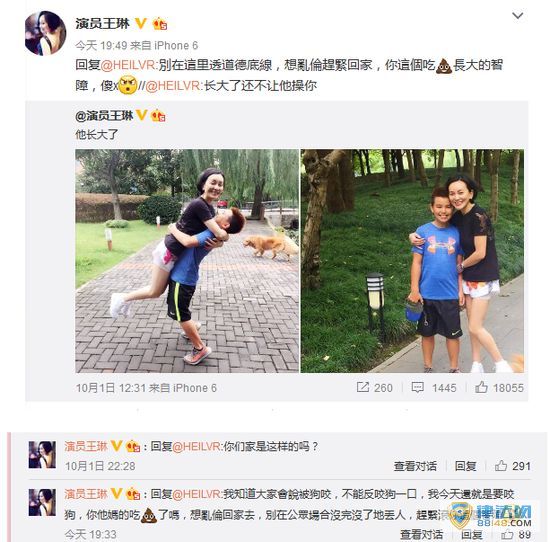Open the right photo under the trees
Image resolution: width=550 pixels, height=542 pixels.
412,261
